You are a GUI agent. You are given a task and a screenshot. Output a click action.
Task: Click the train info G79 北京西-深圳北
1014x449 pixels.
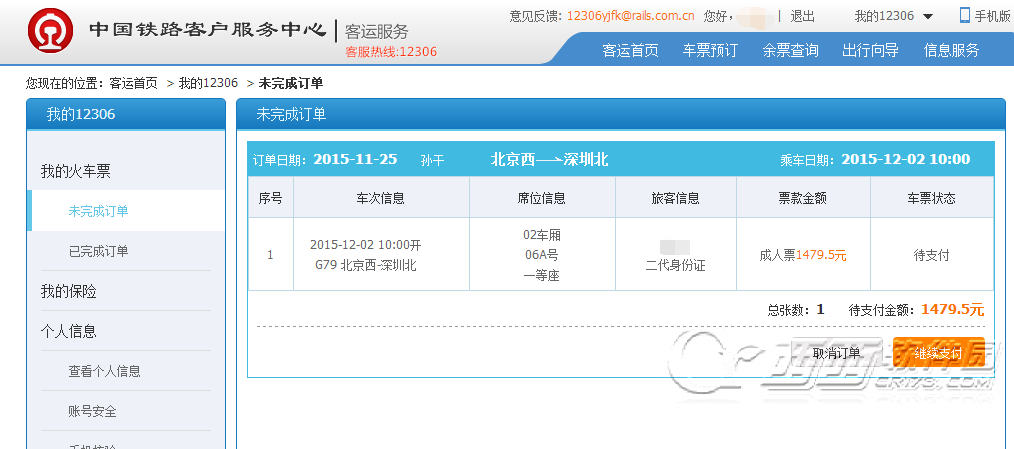pos(366,265)
